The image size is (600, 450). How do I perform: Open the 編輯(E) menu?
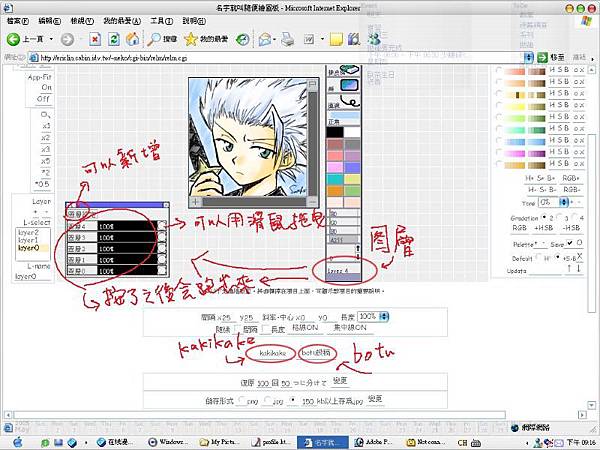(50, 21)
